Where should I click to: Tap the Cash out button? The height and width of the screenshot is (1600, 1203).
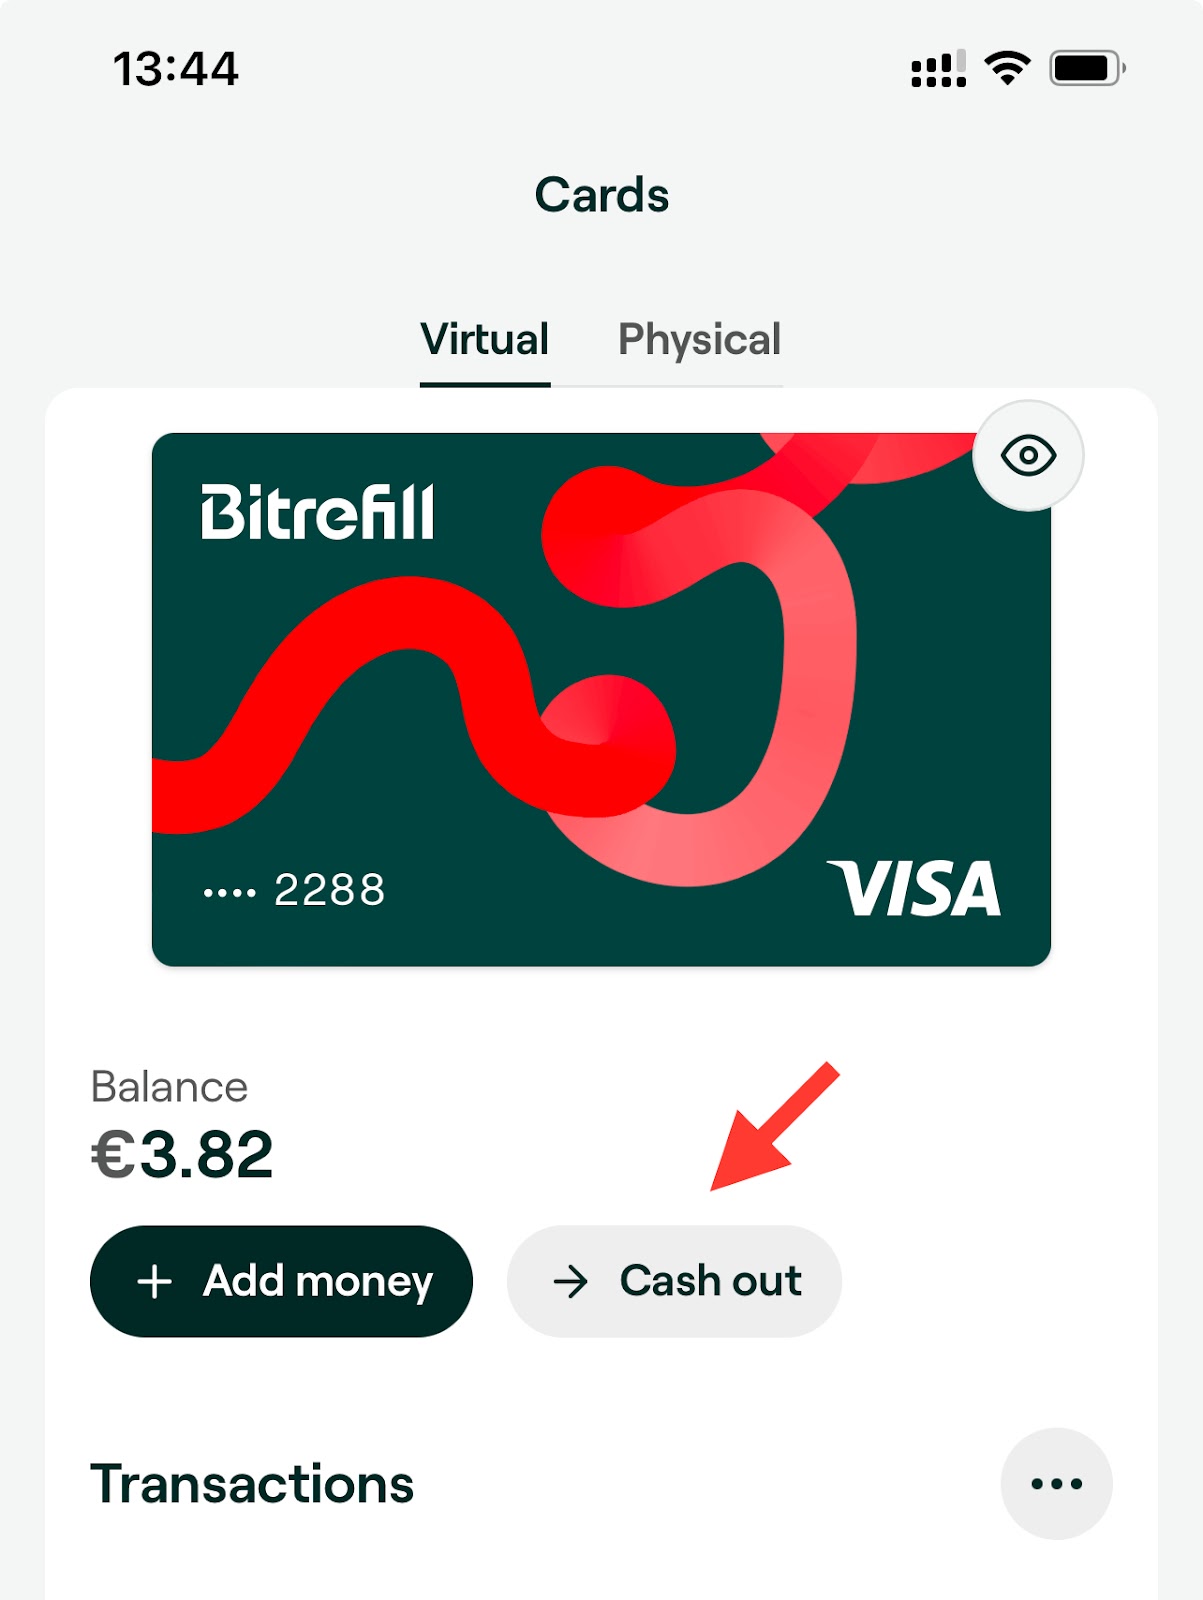tap(674, 1281)
